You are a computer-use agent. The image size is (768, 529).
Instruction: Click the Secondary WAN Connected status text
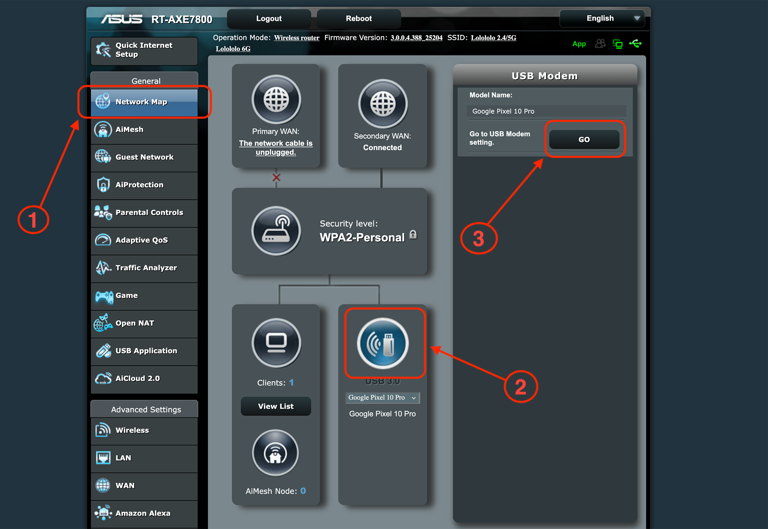[382, 147]
